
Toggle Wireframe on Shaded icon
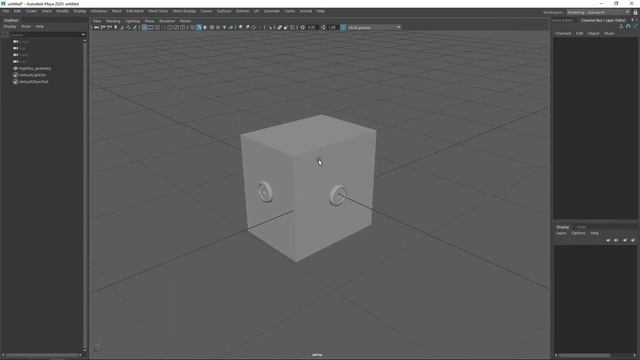click(211, 28)
